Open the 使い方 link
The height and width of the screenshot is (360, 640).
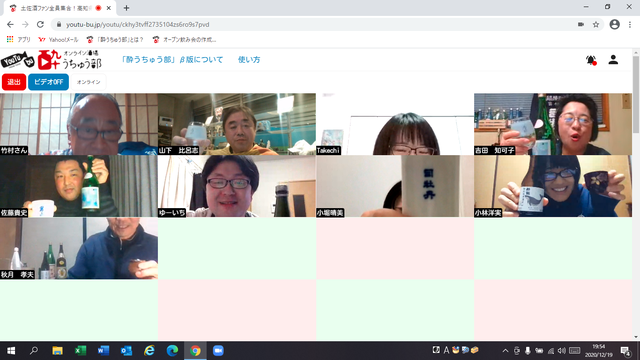pos(249,60)
